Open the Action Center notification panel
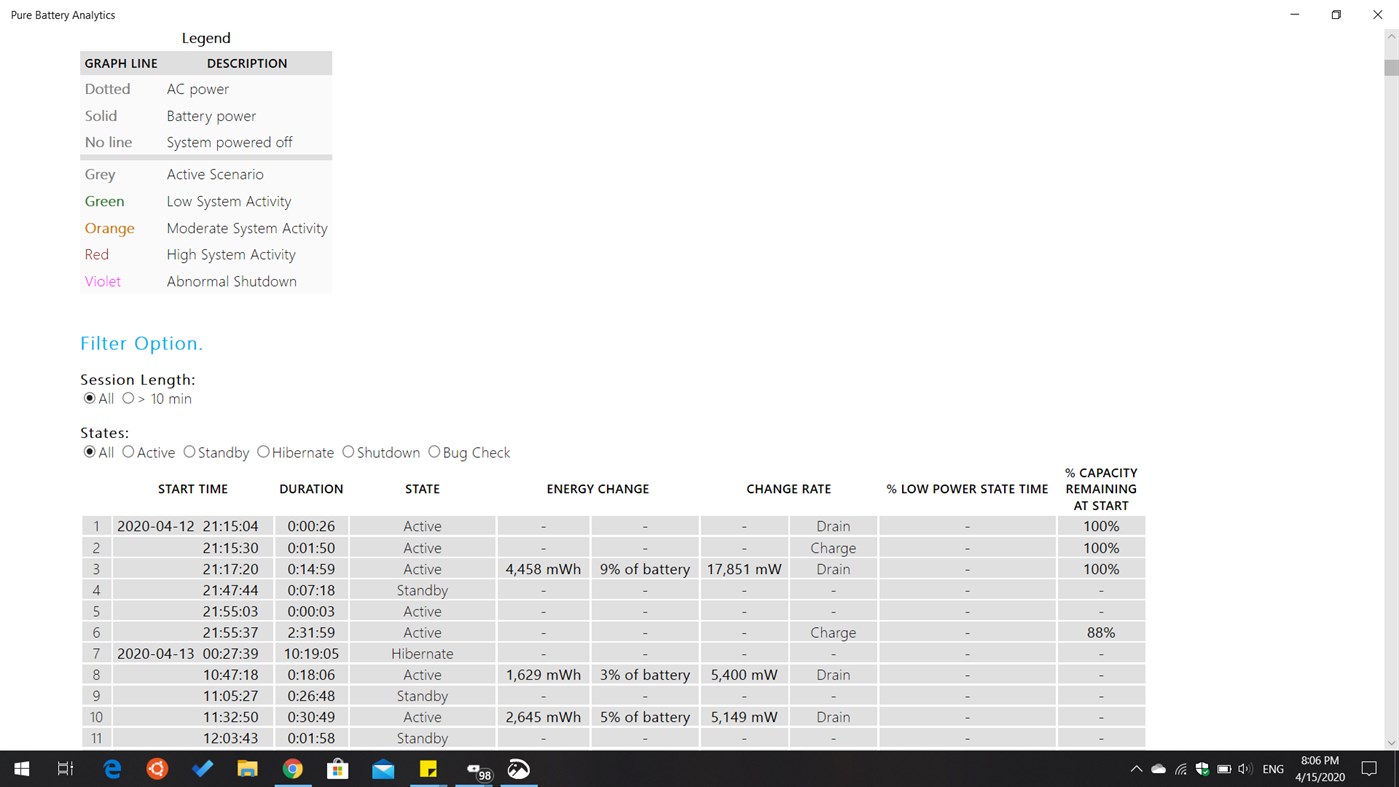This screenshot has width=1399, height=787. tap(1371, 769)
